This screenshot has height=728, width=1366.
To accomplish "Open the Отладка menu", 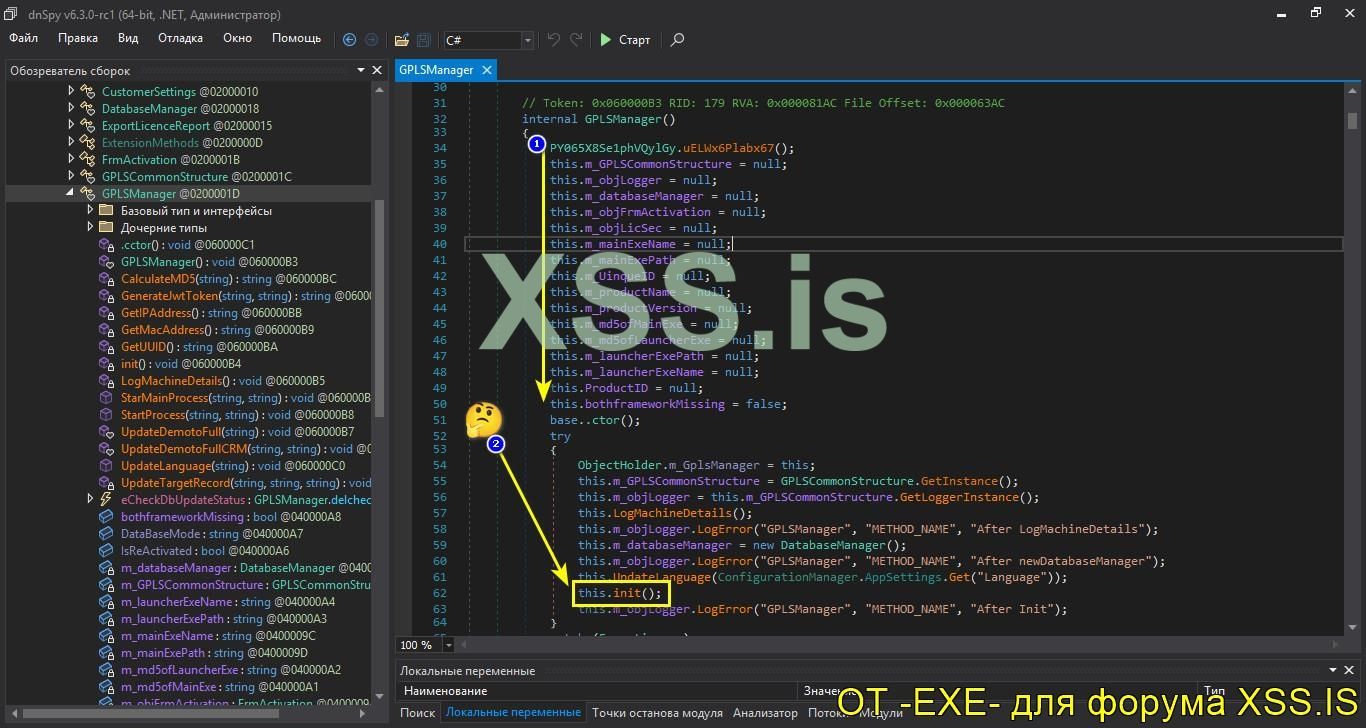I will point(180,38).
